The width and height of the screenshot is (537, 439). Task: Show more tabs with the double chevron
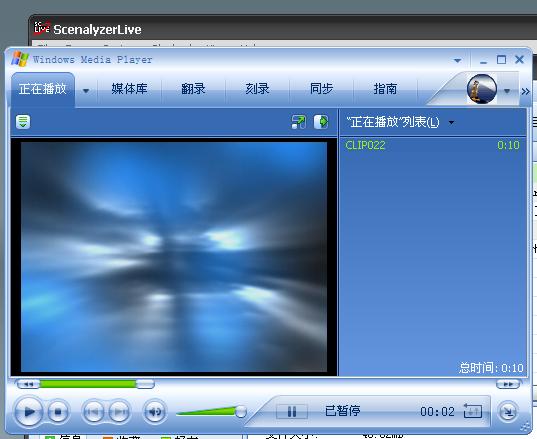[525, 91]
